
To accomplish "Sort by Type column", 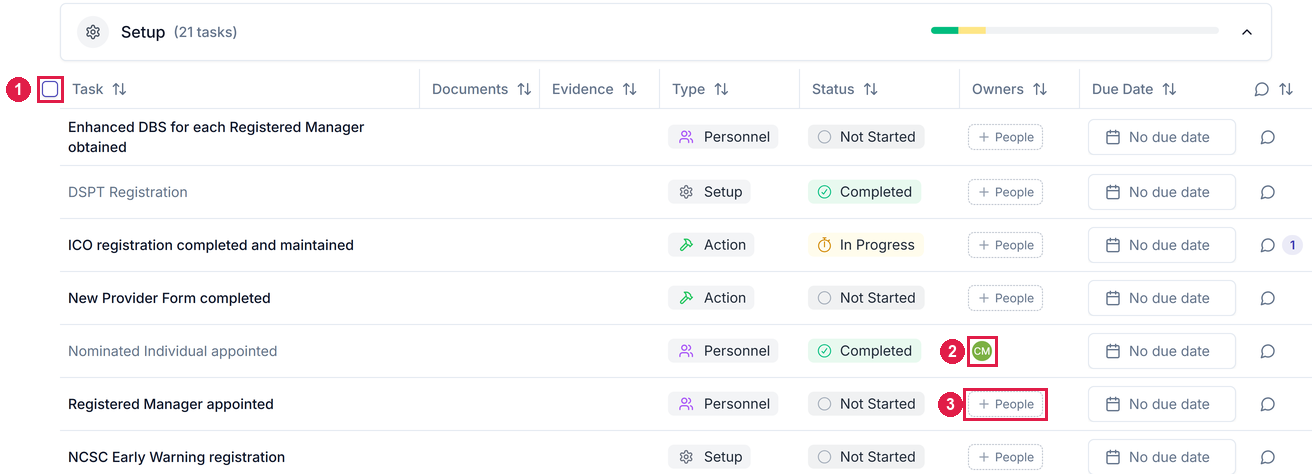I will pyautogui.click(x=721, y=89).
